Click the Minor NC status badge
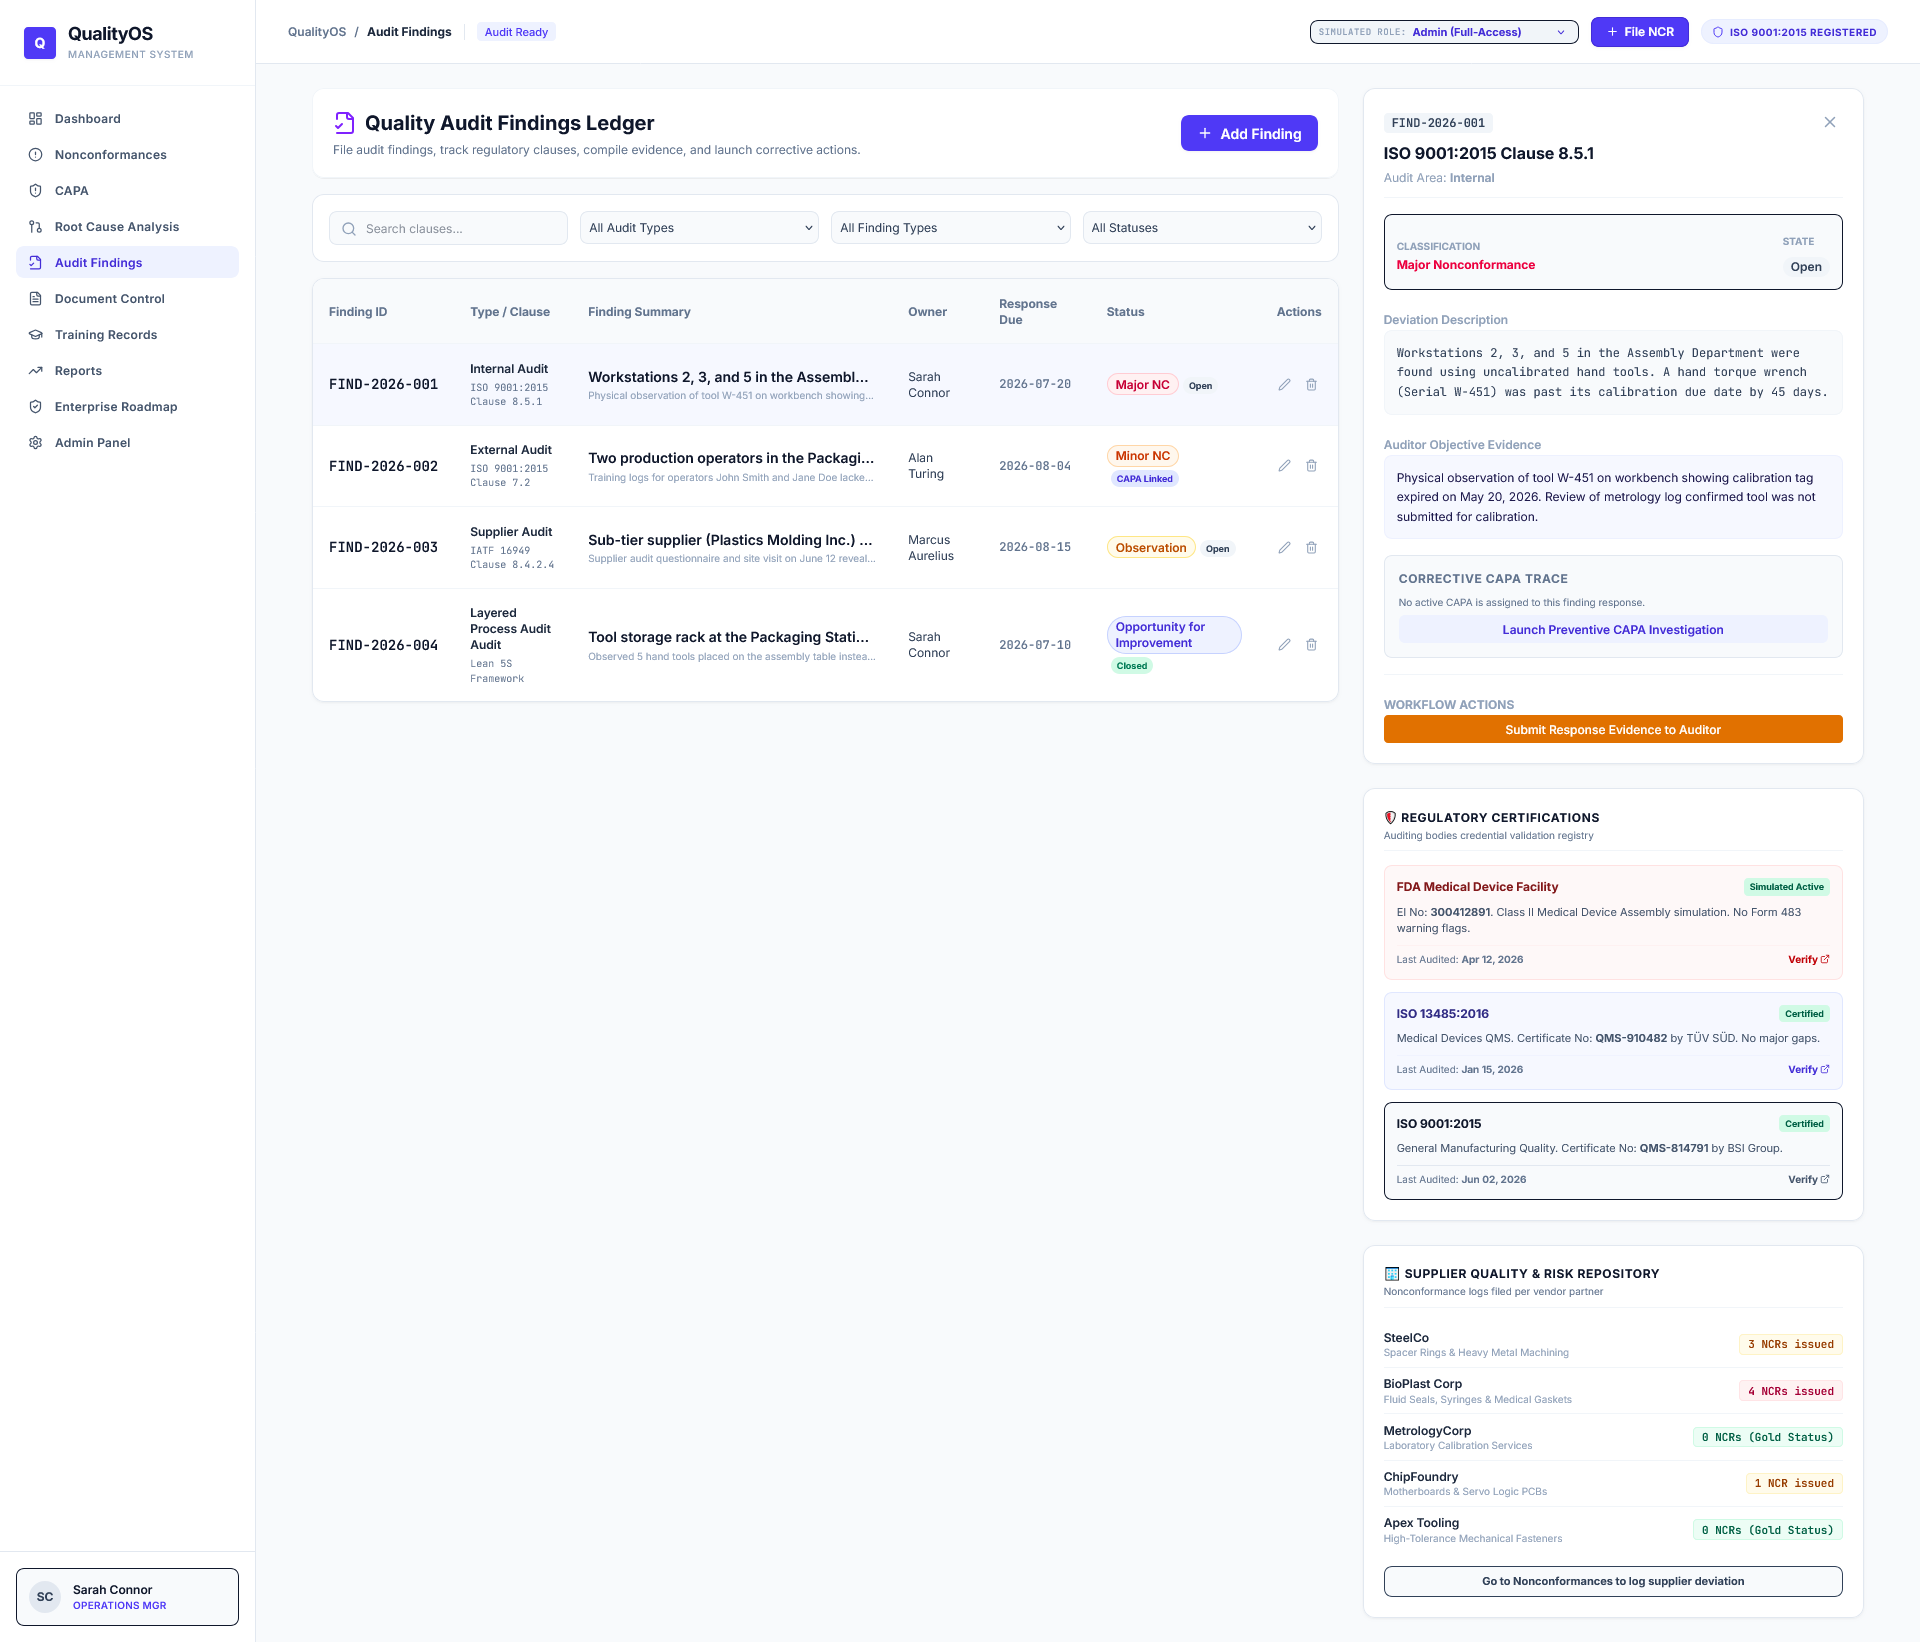Screen dimensions: 1920x1642 pos(1142,455)
